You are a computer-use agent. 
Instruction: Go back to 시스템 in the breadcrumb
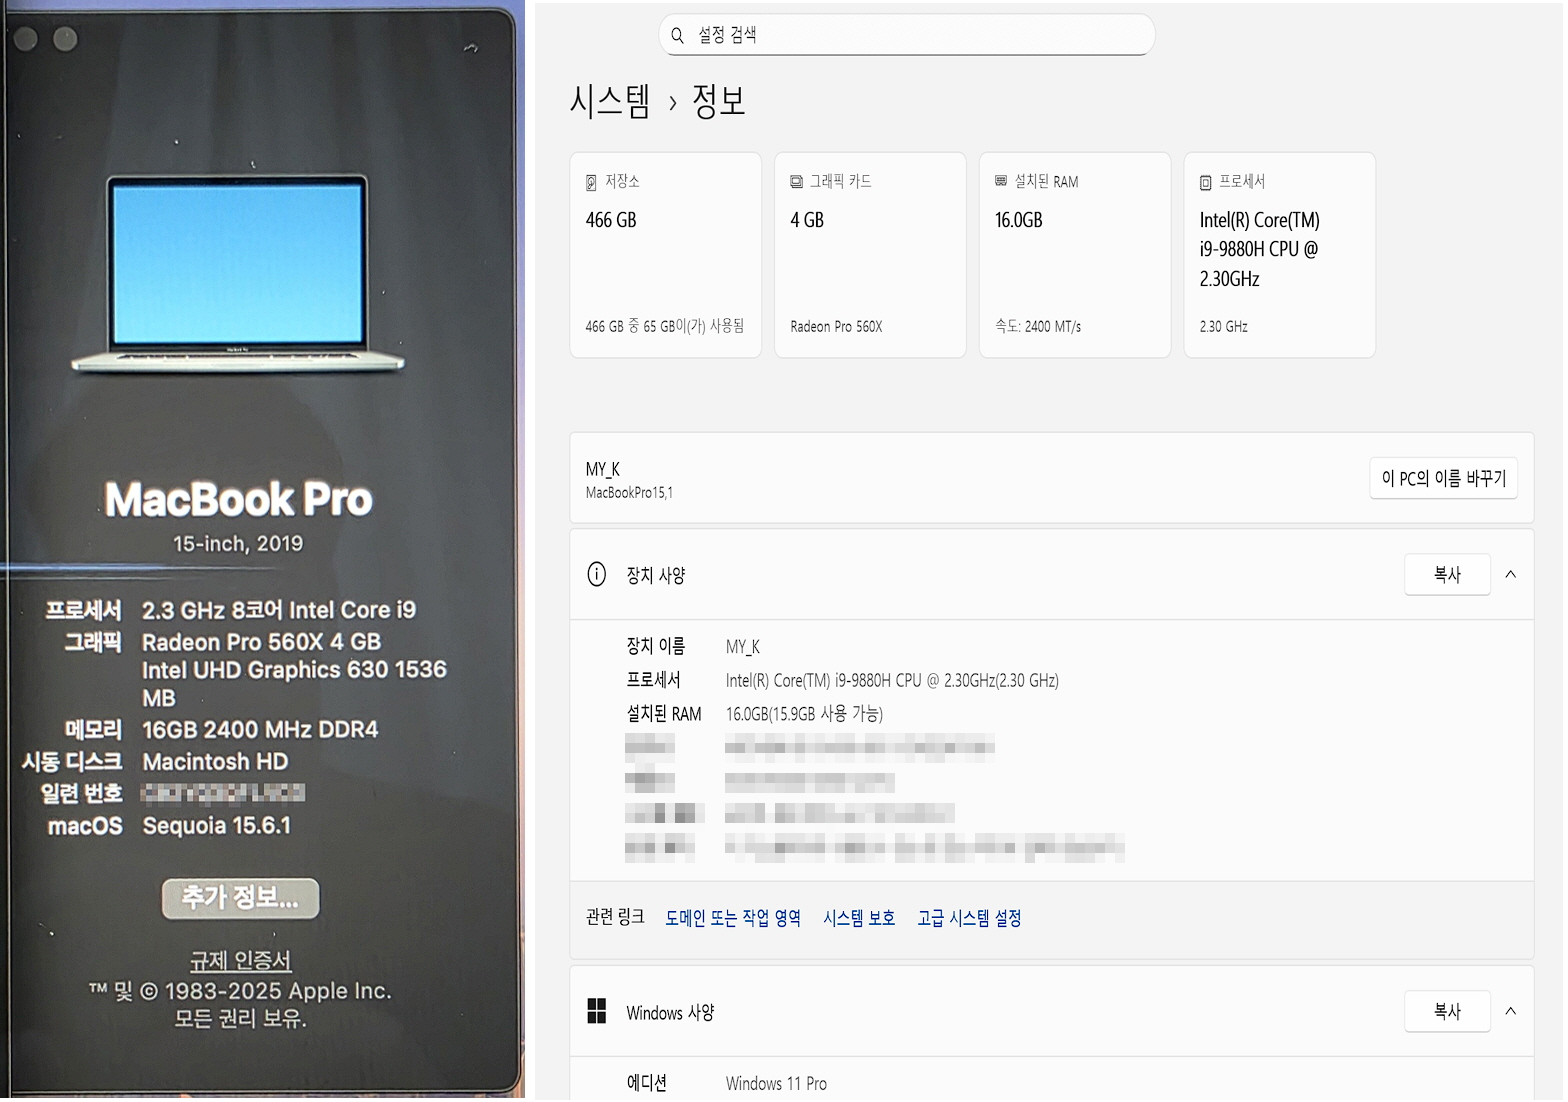(x=610, y=101)
